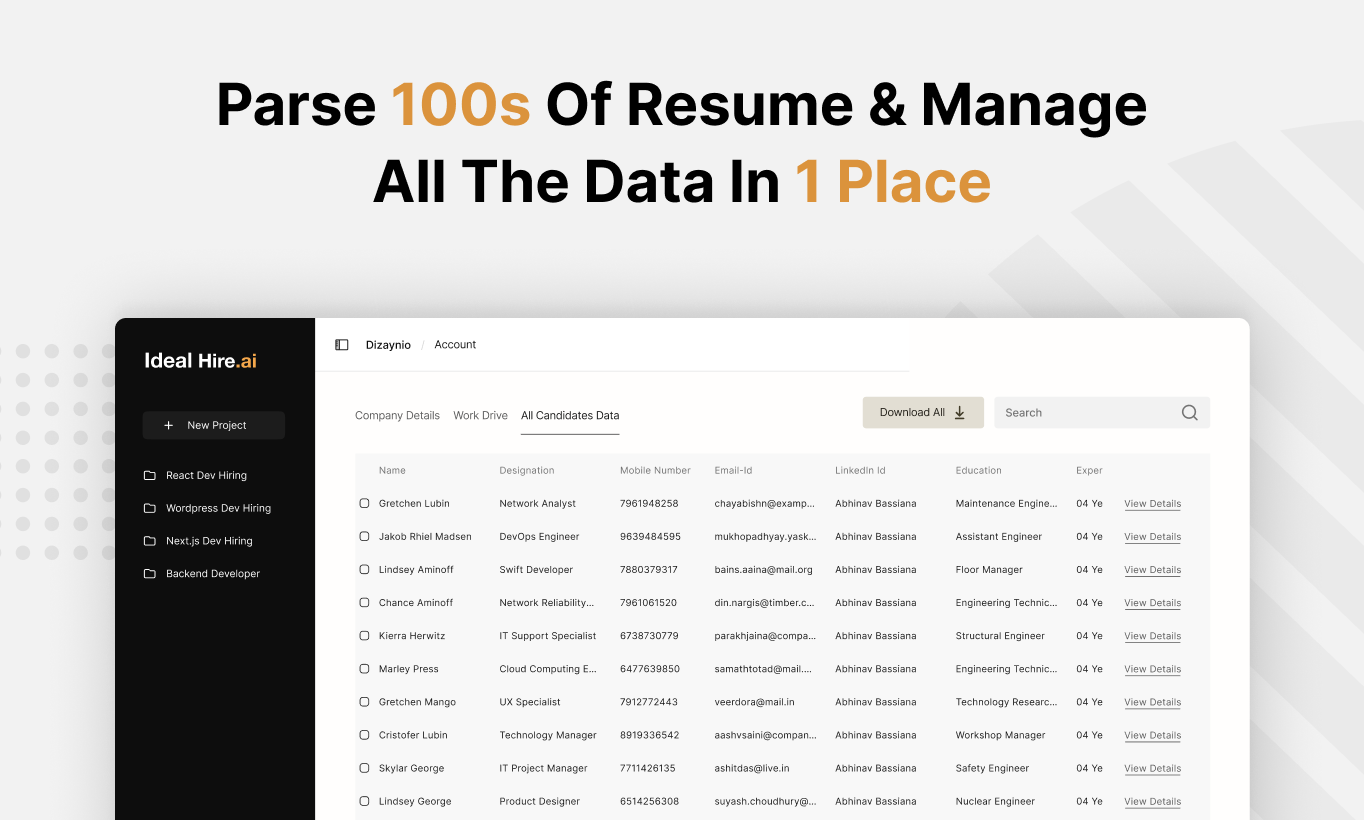Click the Product Designer designation cell
The height and width of the screenshot is (820, 1364).
tap(540, 801)
